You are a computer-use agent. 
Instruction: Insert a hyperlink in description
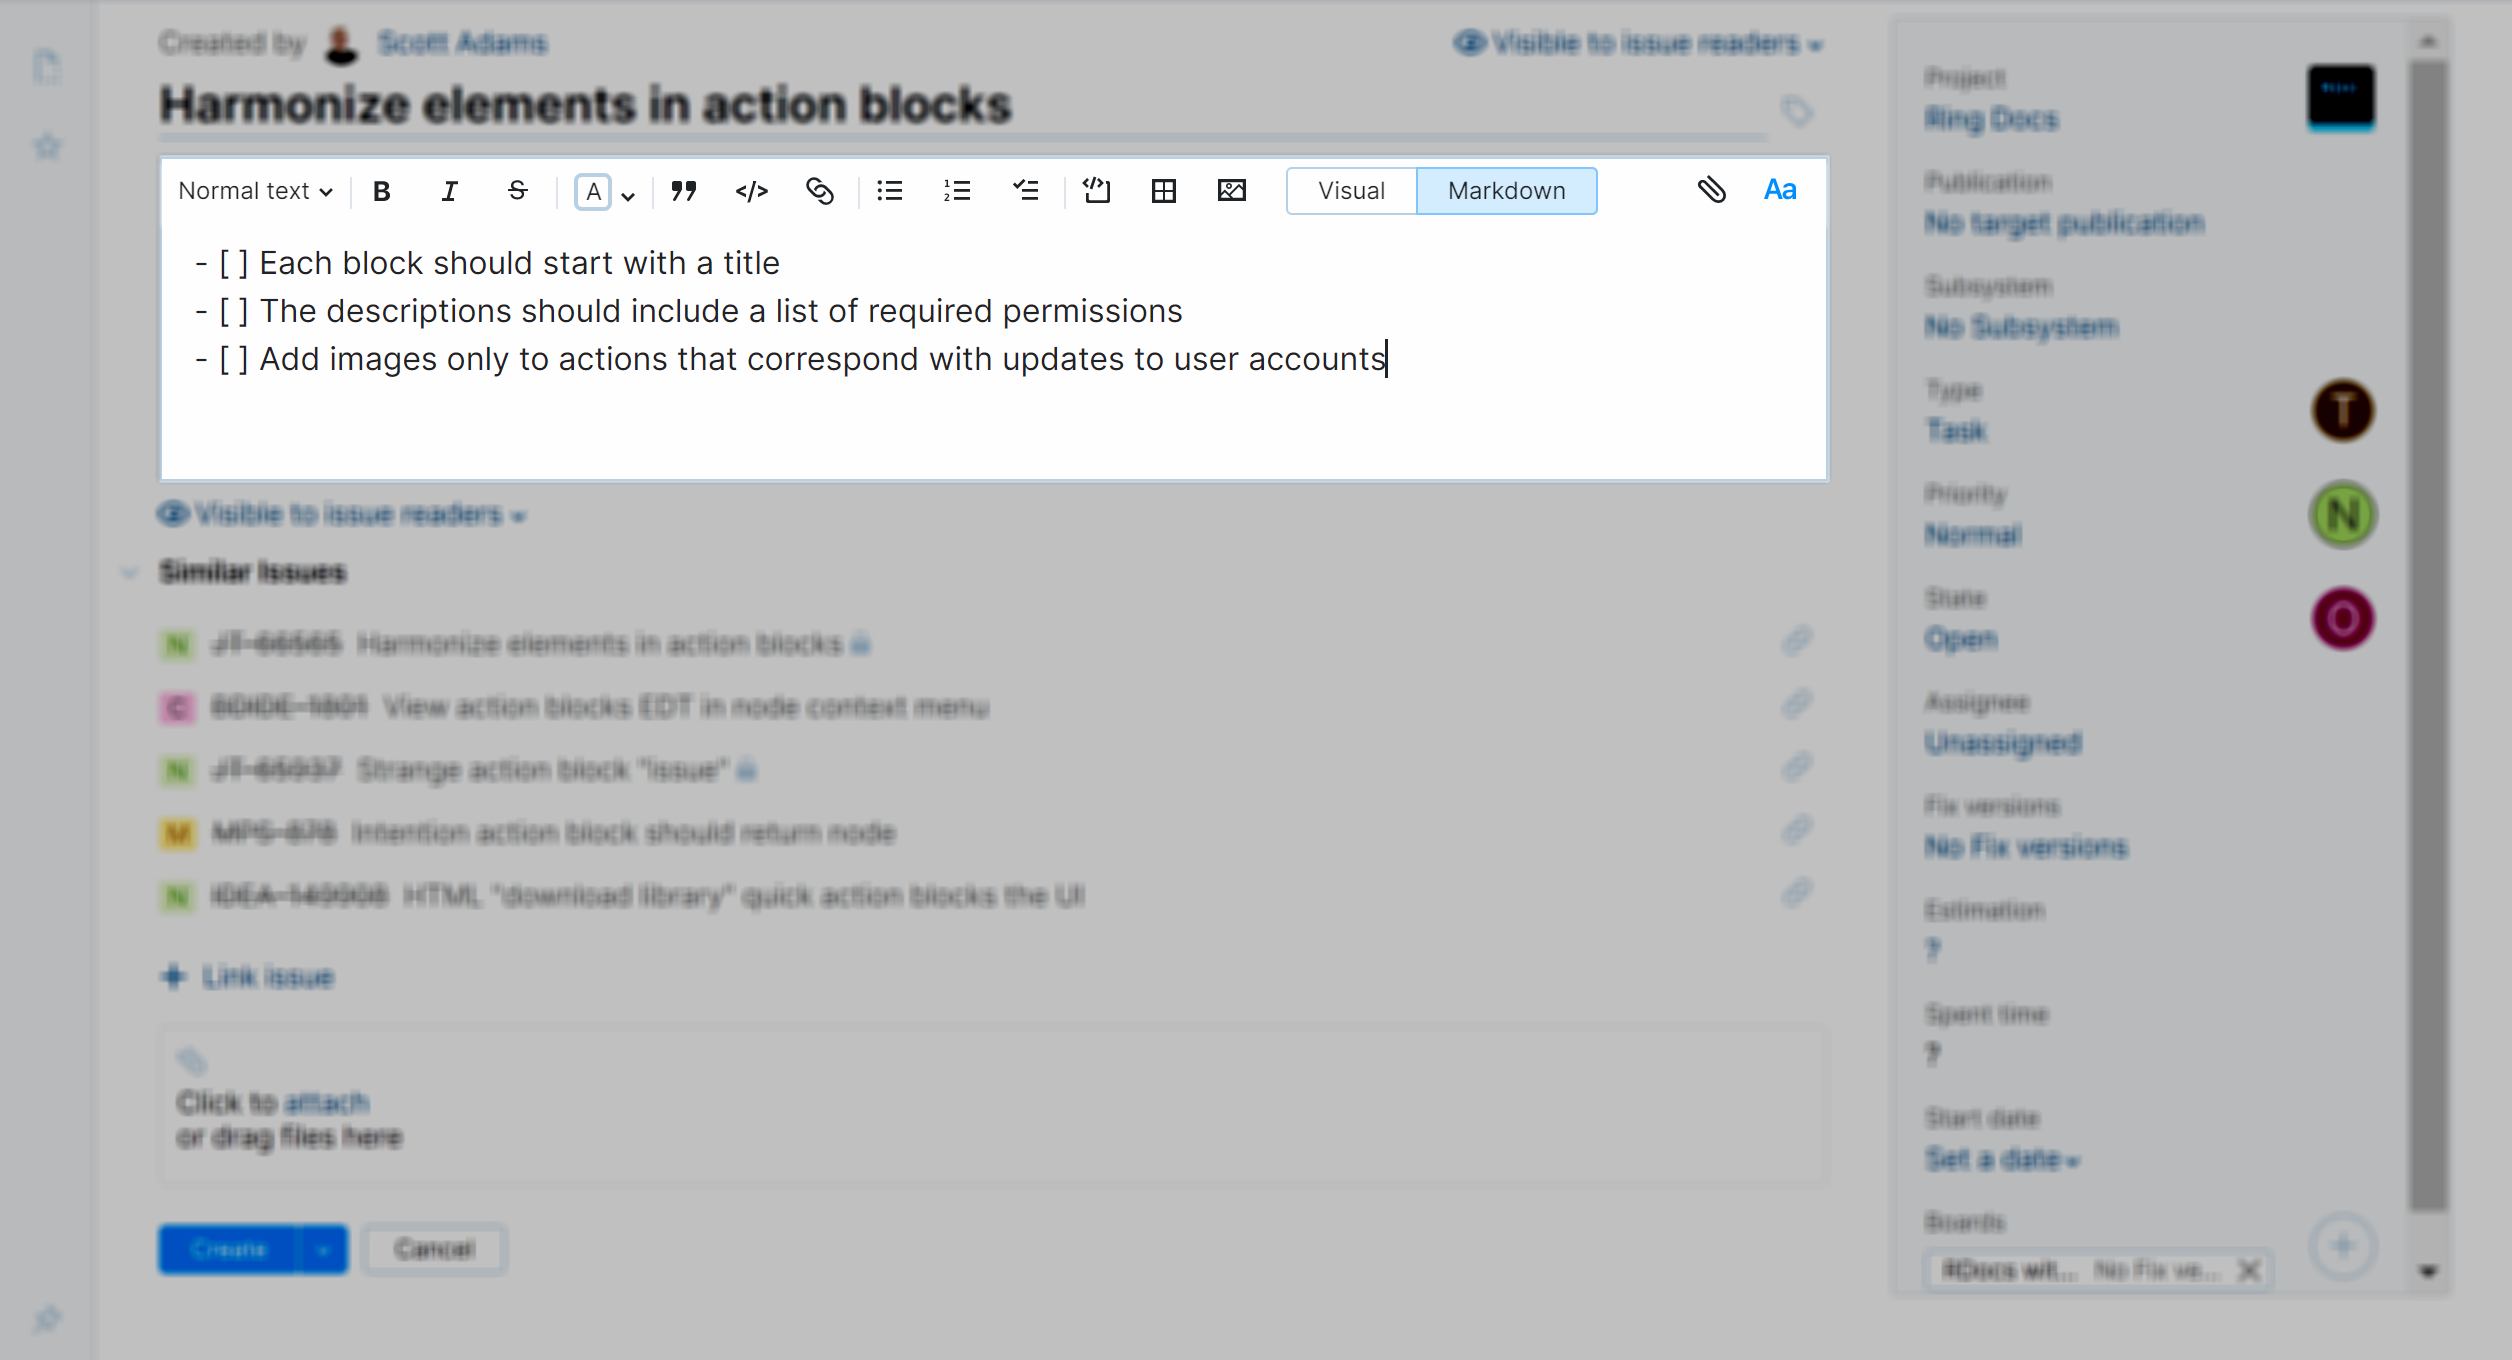(x=819, y=191)
